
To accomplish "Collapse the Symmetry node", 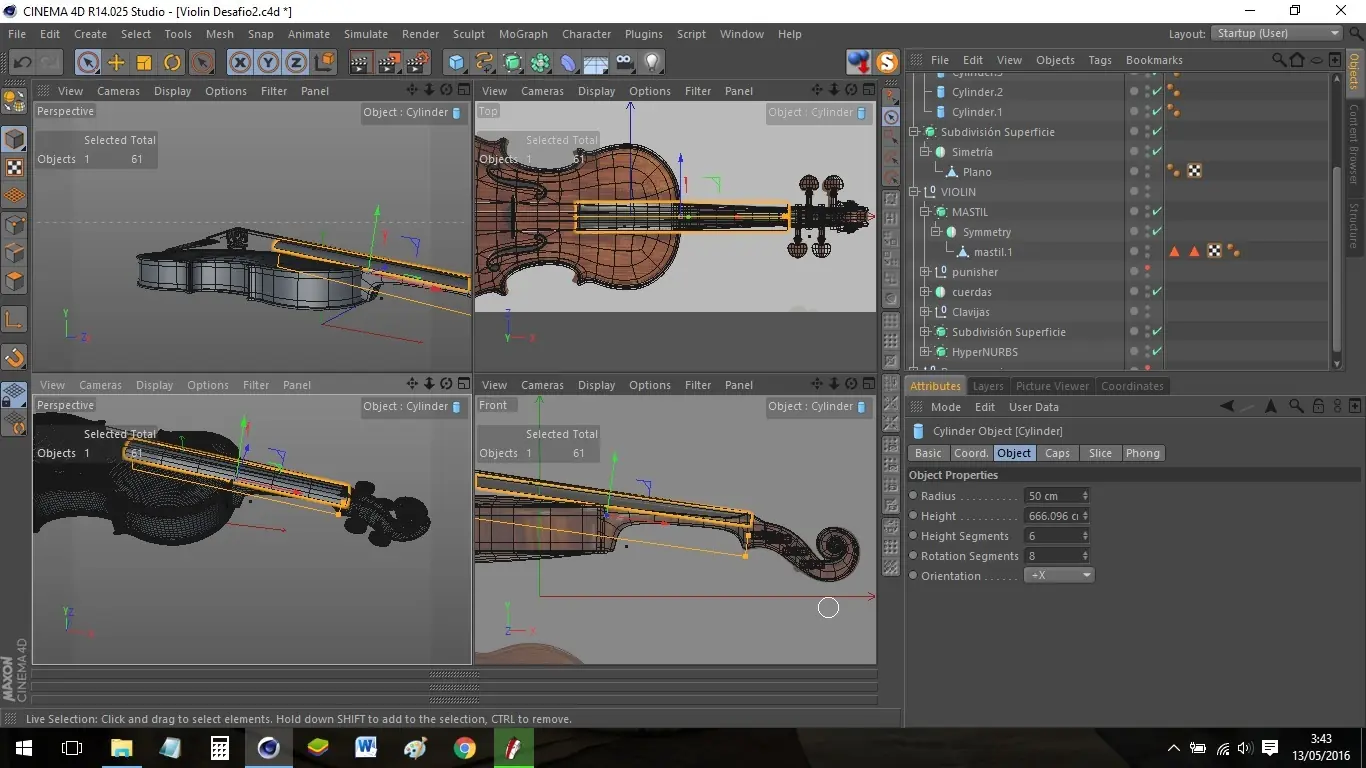I will (936, 232).
